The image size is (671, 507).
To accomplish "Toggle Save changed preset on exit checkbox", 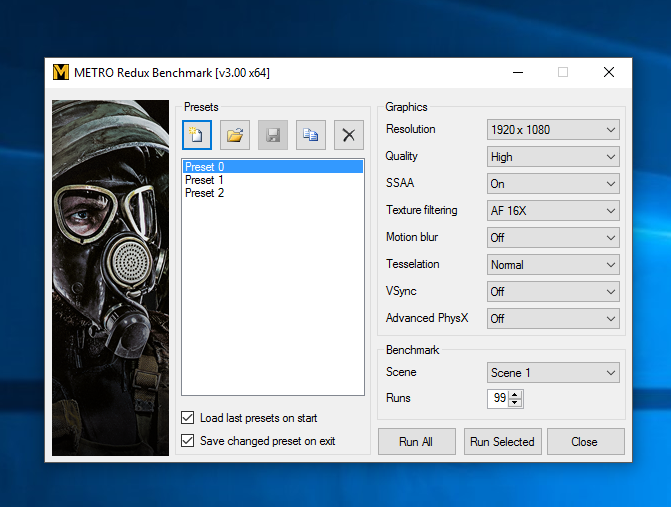I will pyautogui.click(x=187, y=441).
